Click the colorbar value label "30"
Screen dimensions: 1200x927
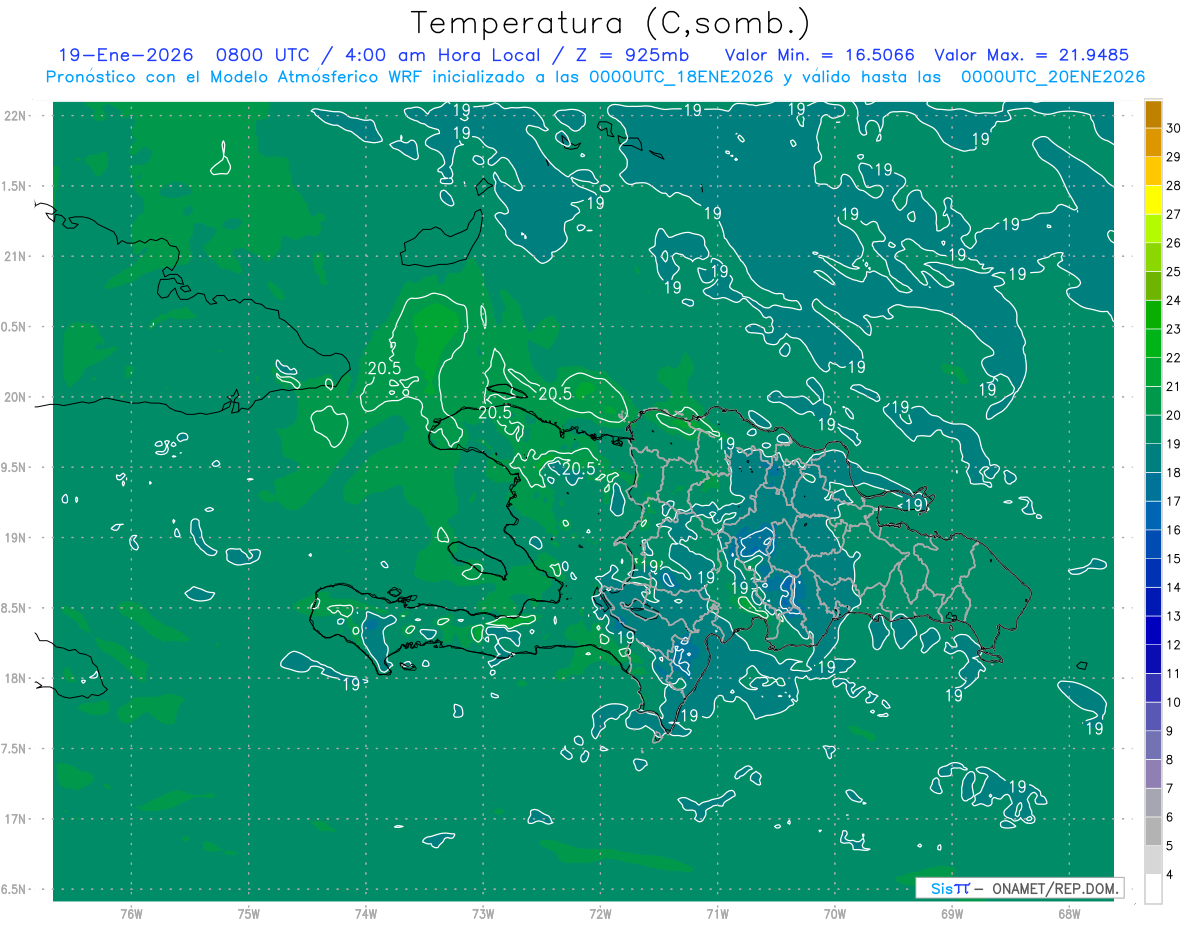click(1174, 128)
